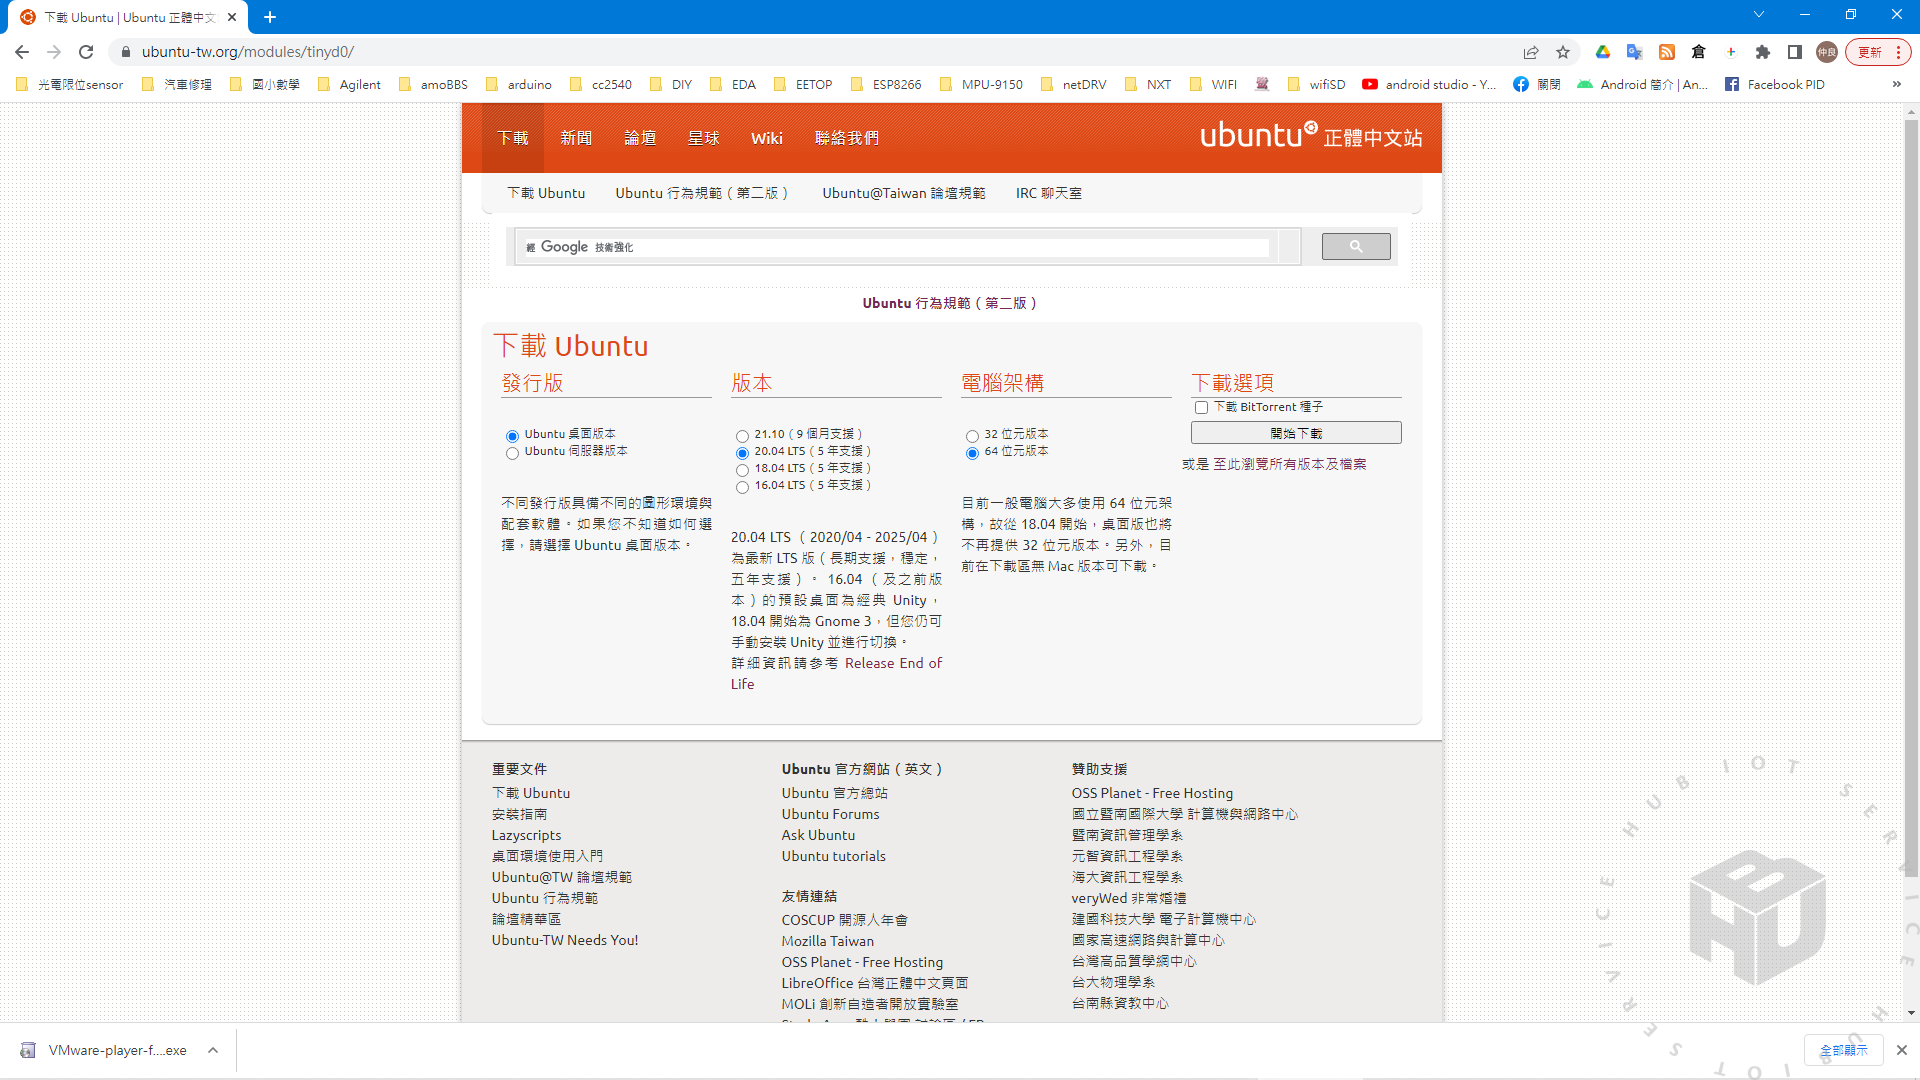The image size is (1920, 1080).
Task: Expand the VMware download item options chevron
Action: pyautogui.click(x=213, y=1050)
